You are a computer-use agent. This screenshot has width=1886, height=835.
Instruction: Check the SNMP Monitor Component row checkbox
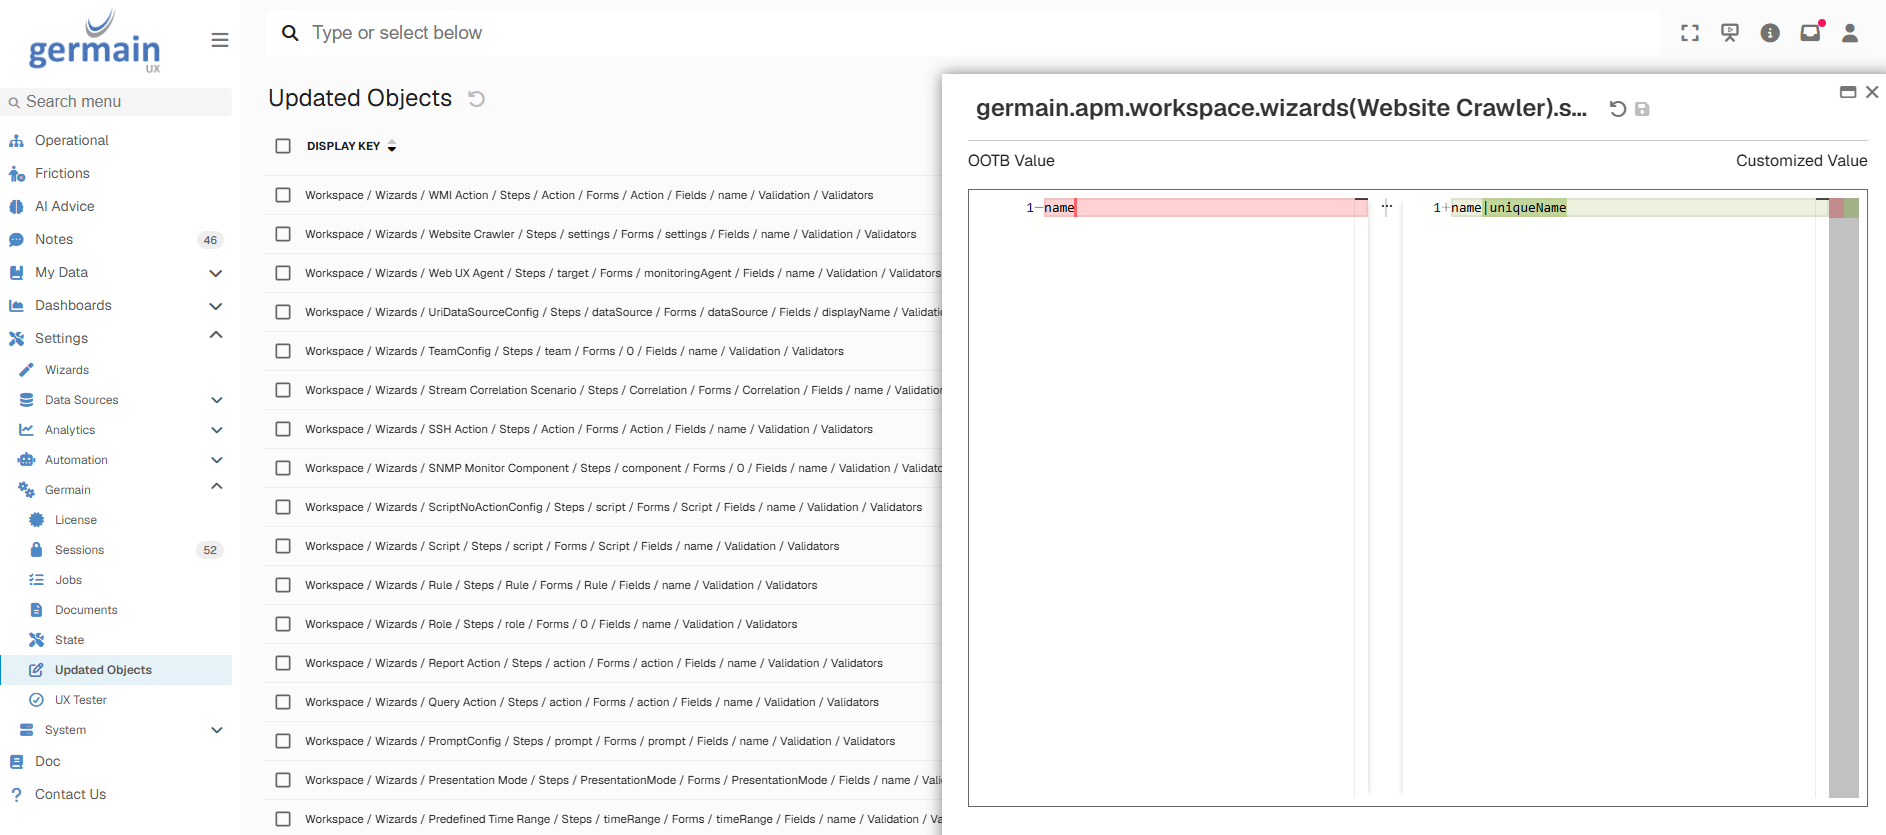(x=283, y=468)
